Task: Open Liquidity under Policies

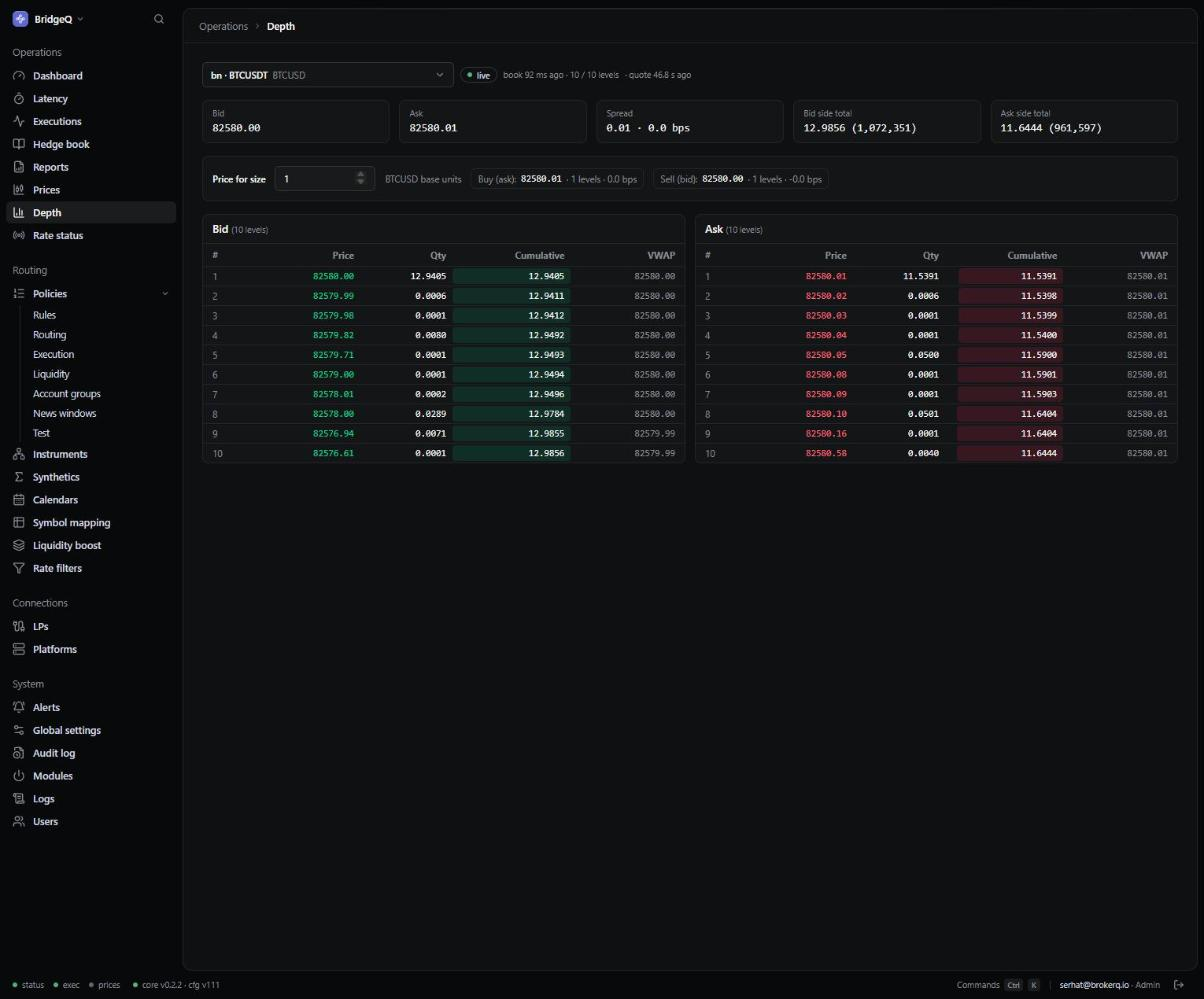Action: (51, 374)
